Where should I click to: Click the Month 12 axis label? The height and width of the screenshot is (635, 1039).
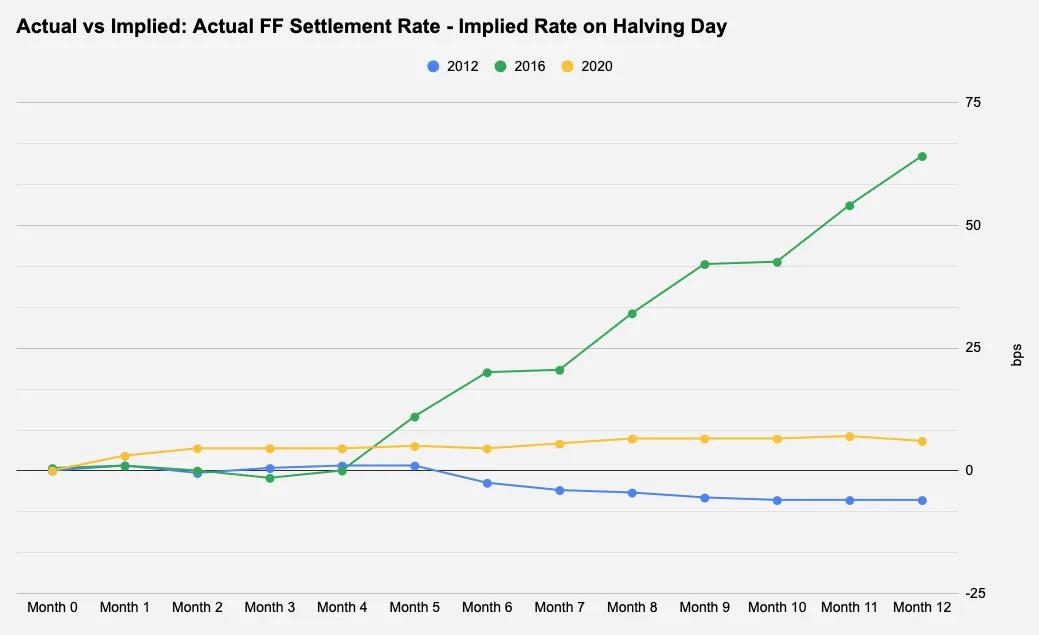(922, 607)
